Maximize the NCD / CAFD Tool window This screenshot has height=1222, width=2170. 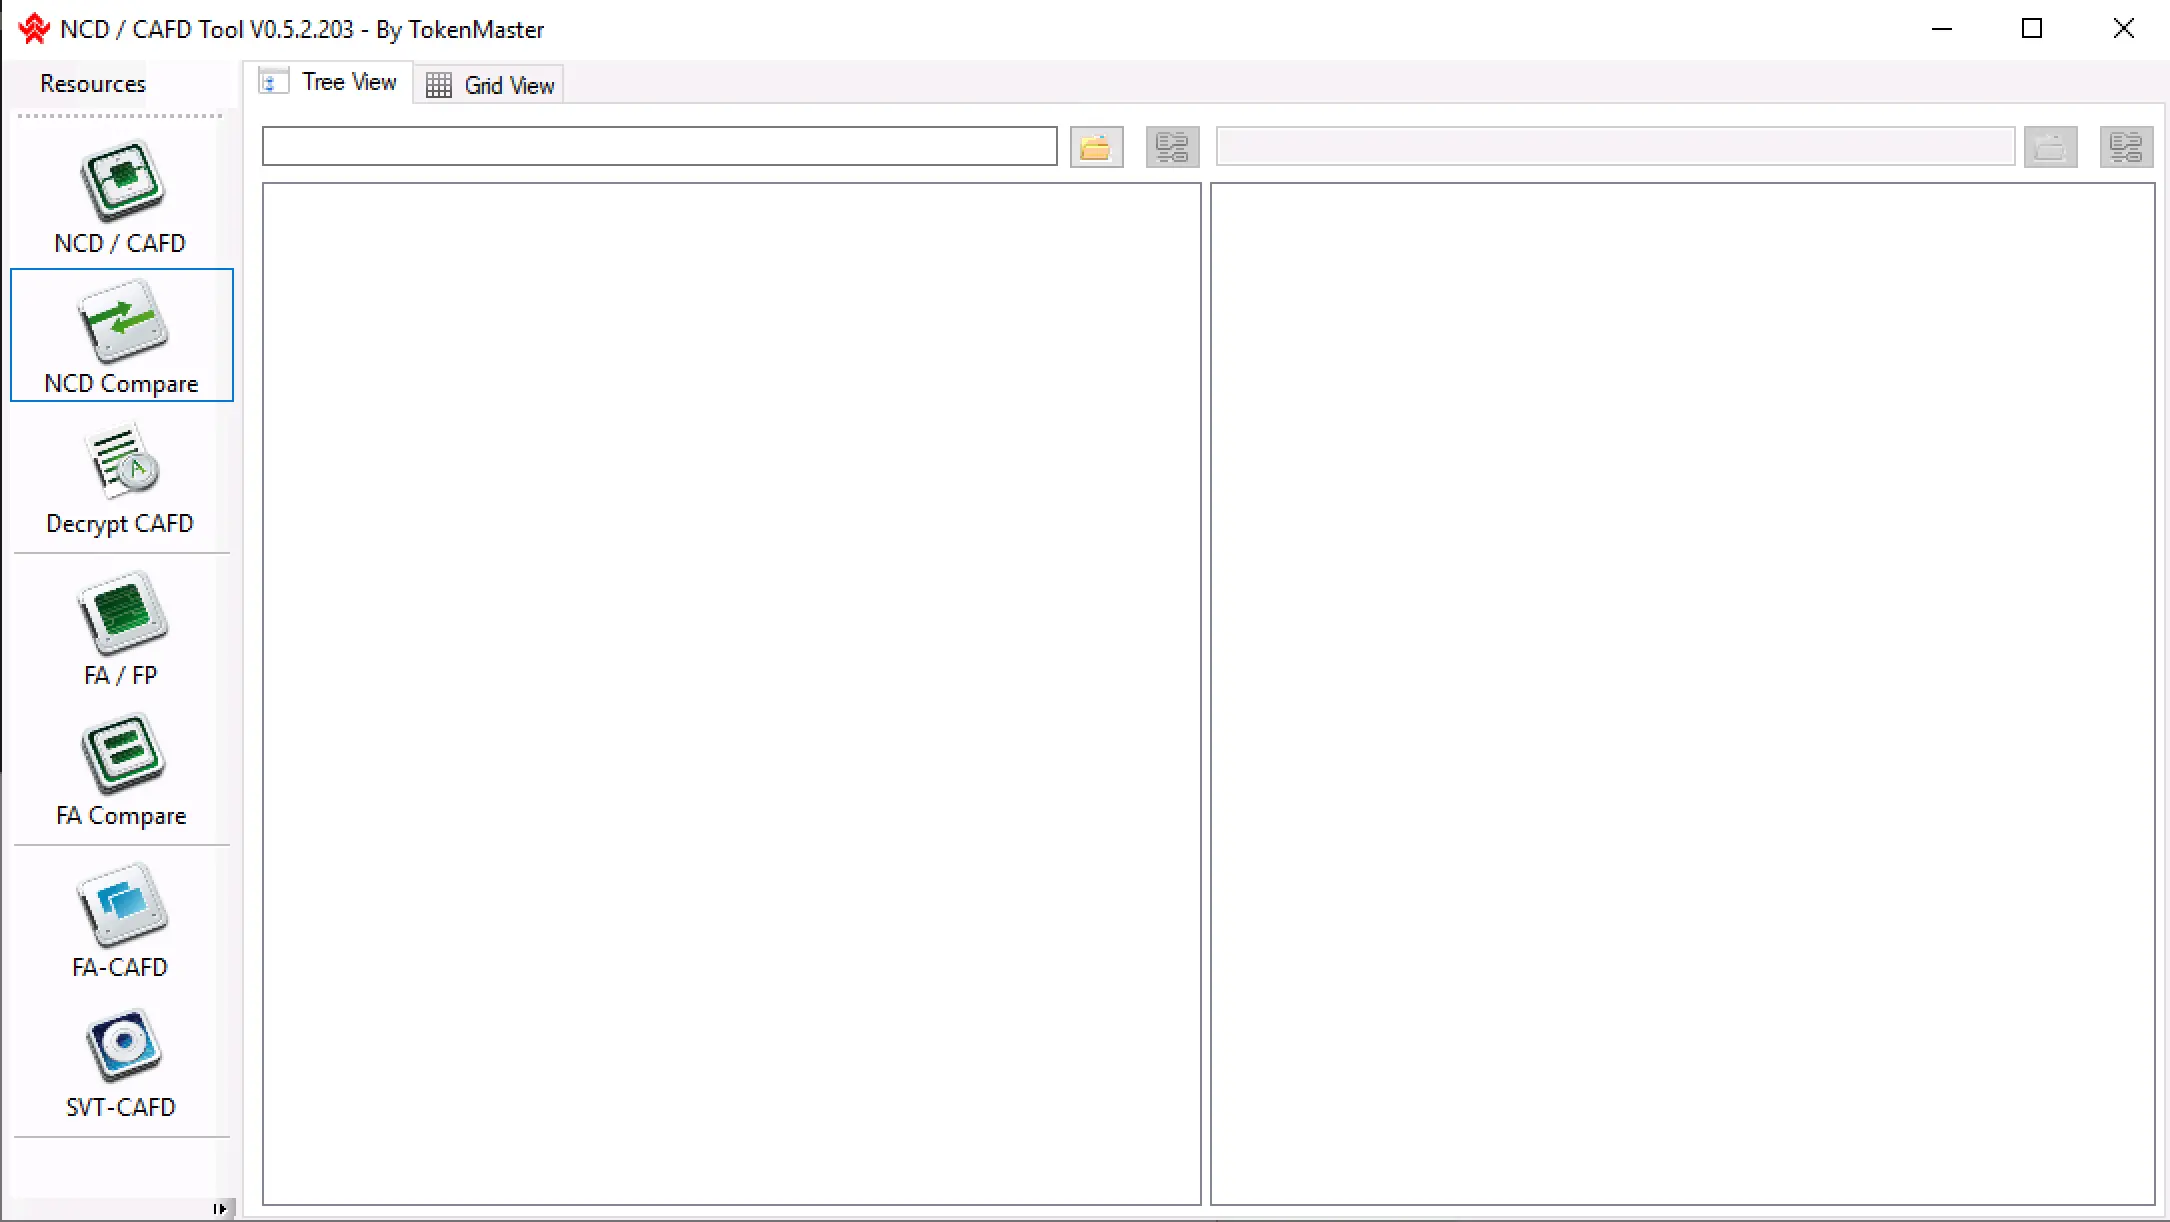[2031, 29]
